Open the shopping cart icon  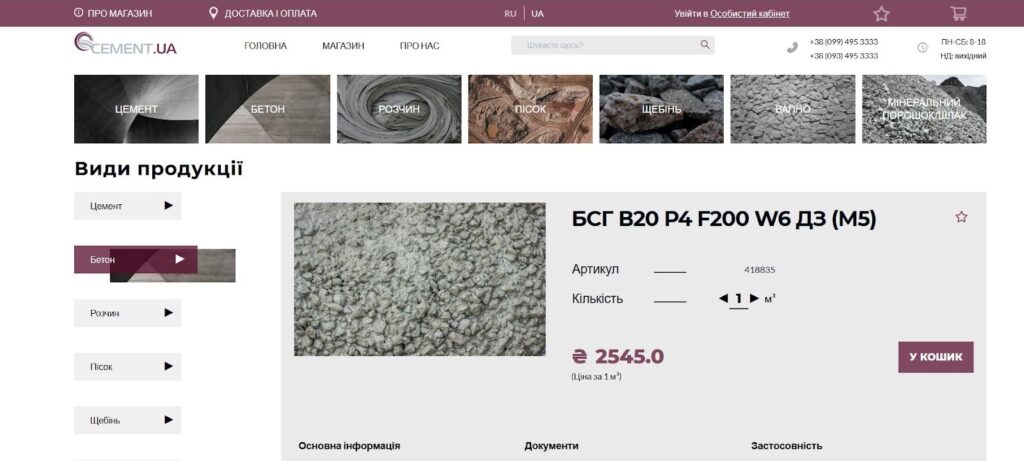tap(958, 13)
